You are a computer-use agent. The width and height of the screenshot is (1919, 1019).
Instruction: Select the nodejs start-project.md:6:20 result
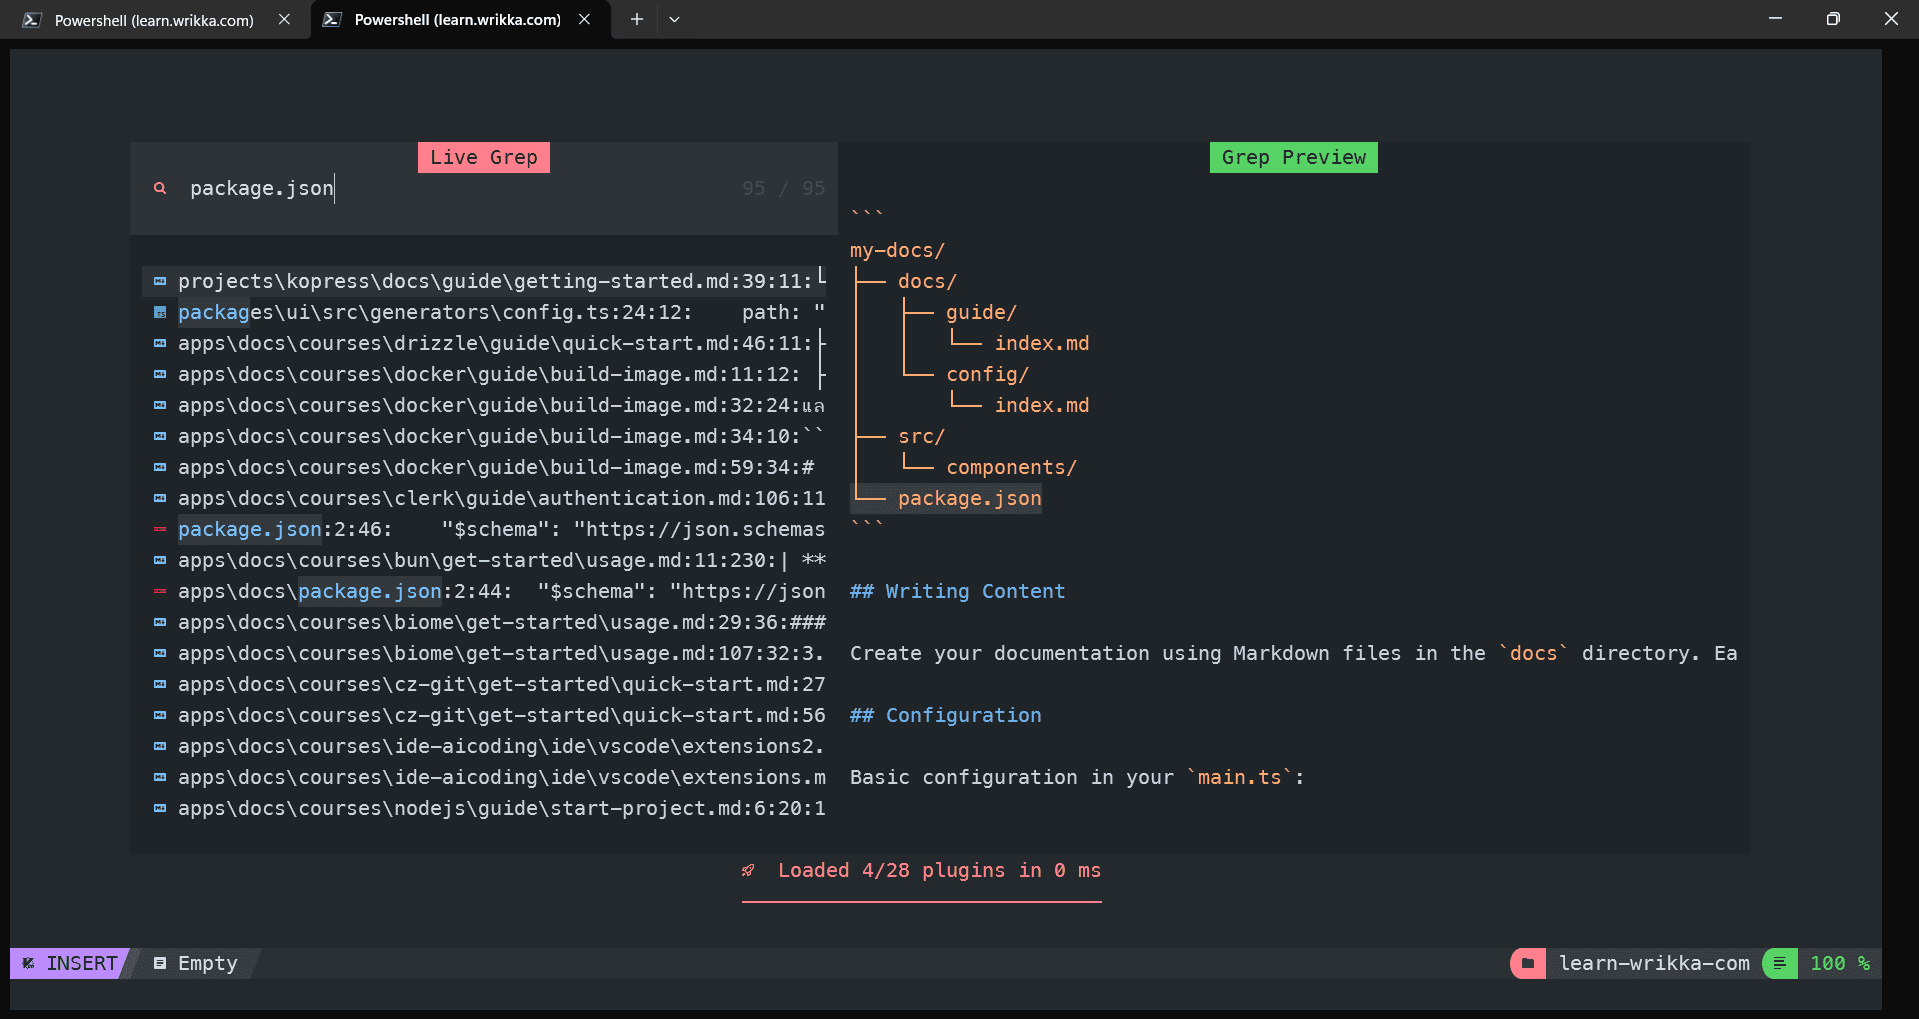coord(484,808)
